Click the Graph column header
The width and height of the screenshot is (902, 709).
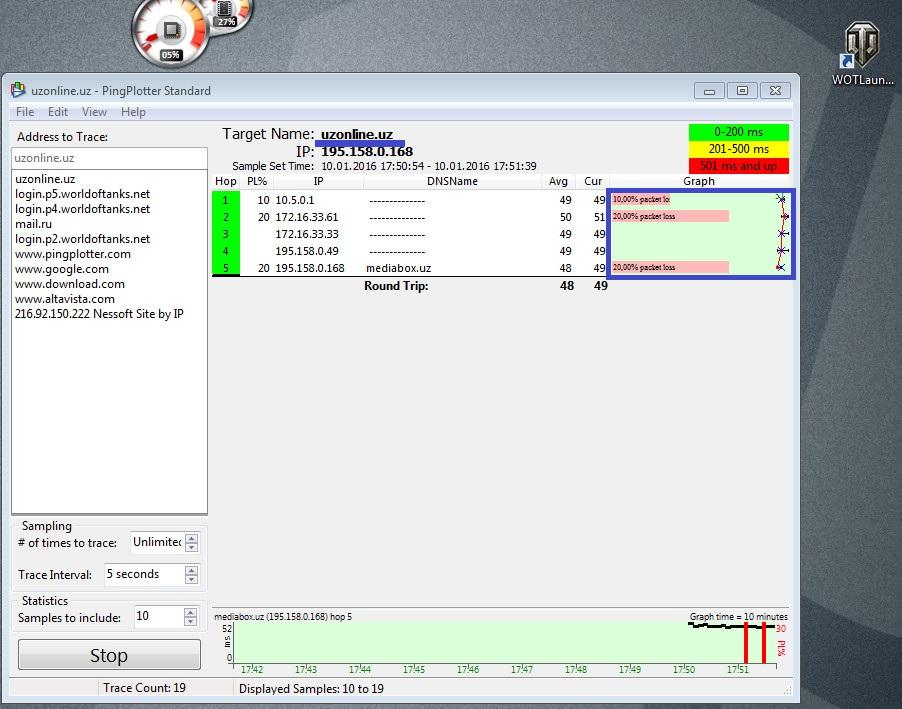pyautogui.click(x=699, y=181)
